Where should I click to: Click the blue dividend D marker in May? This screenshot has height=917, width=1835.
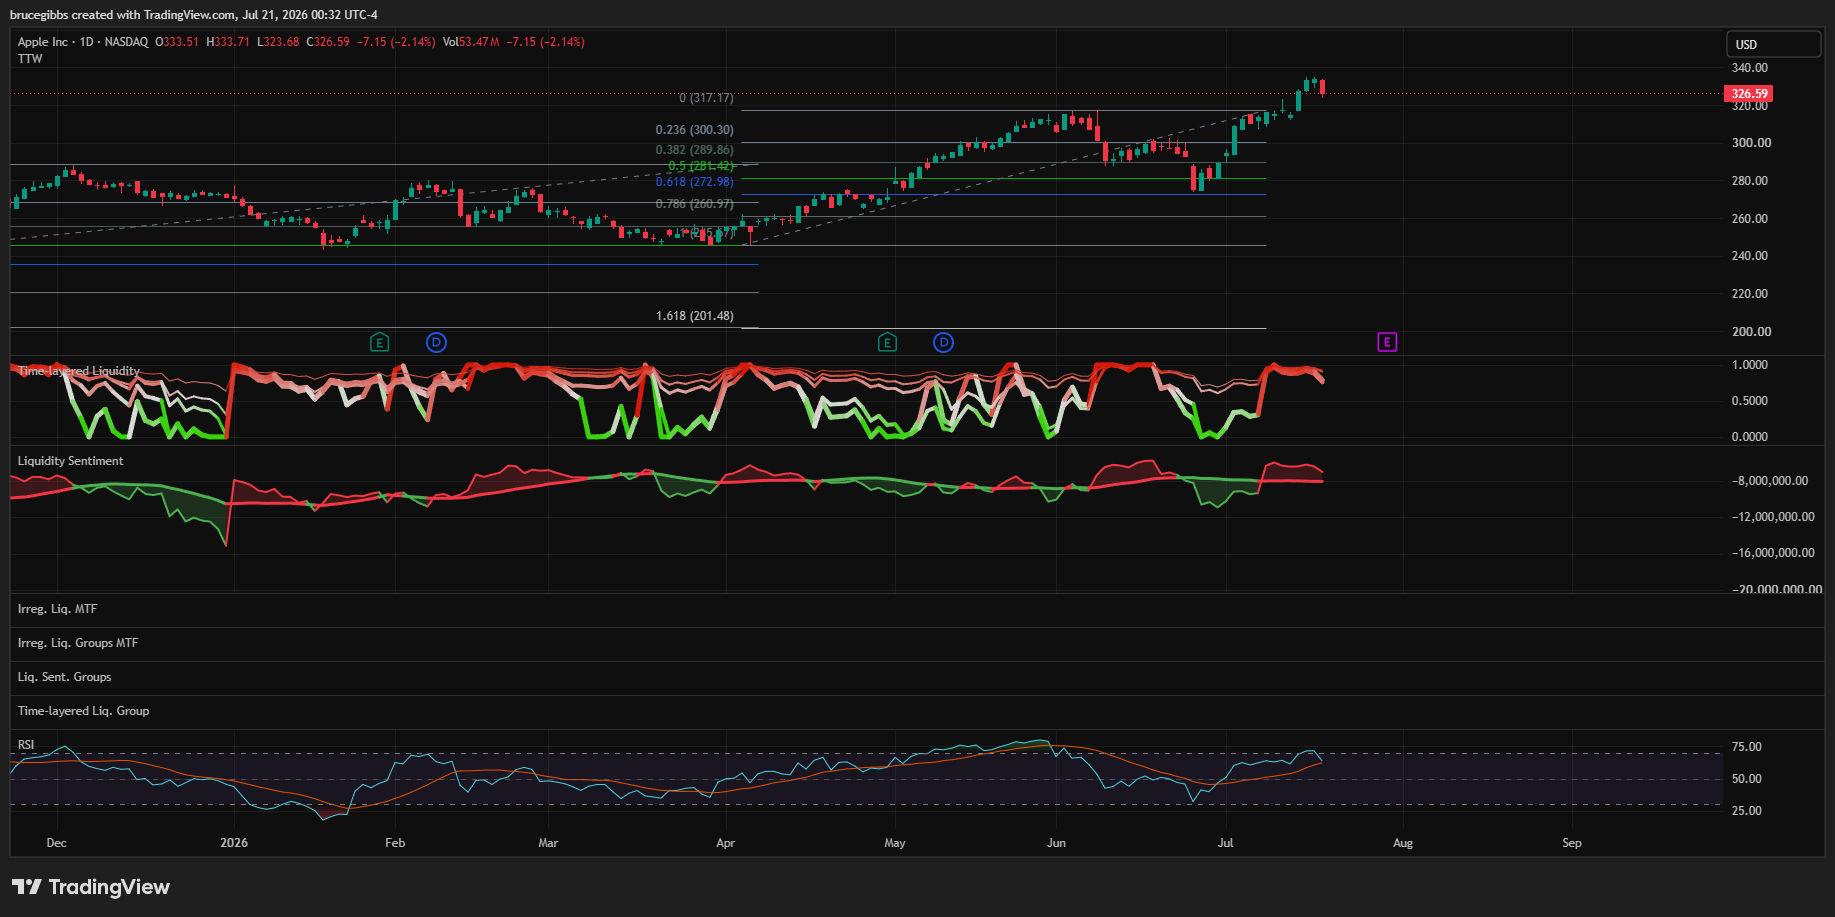coord(943,343)
